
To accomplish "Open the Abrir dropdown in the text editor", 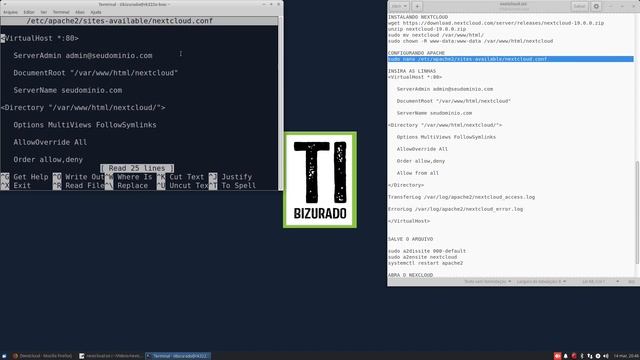I will [399, 6].
